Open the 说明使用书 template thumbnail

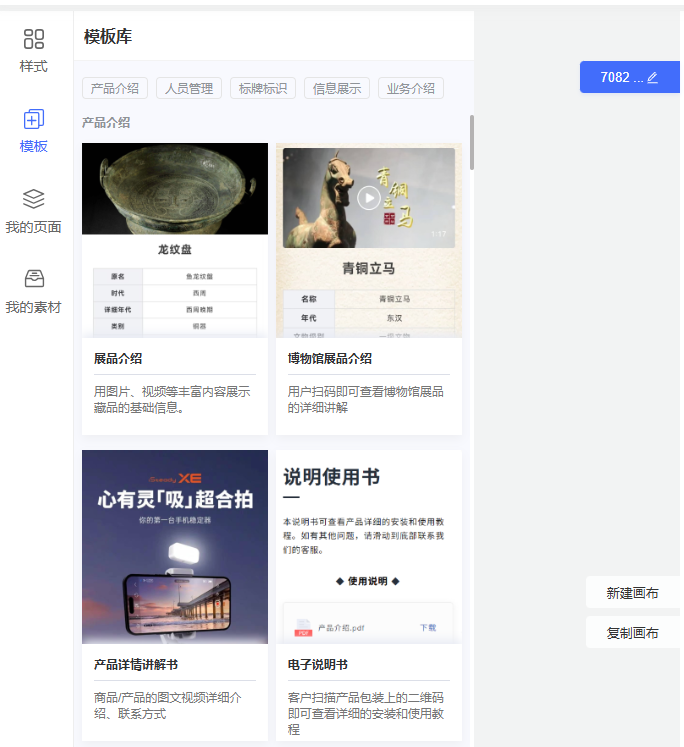point(369,546)
